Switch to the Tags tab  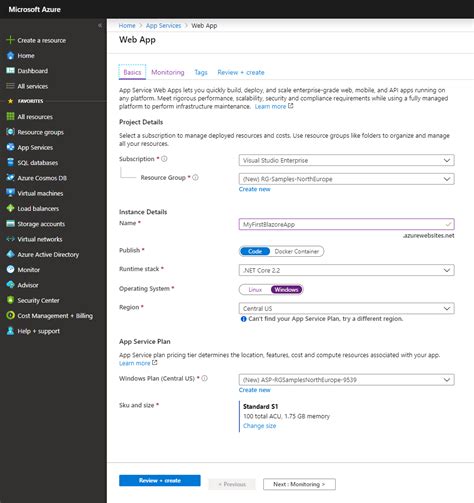[201, 72]
